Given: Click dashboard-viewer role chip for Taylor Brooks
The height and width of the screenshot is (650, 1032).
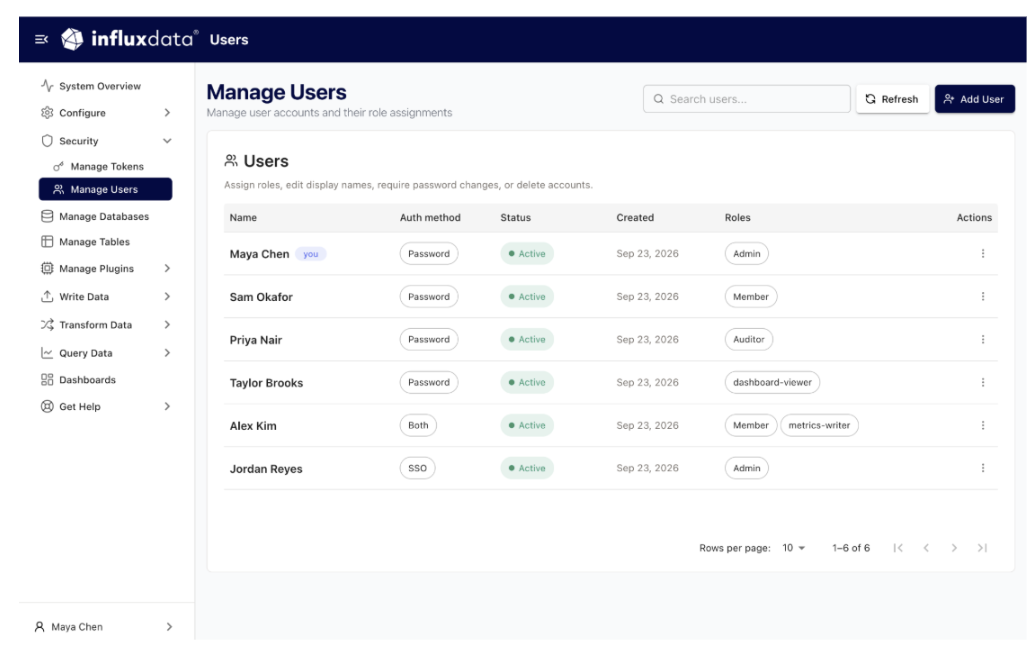Looking at the screenshot, I should click(772, 382).
